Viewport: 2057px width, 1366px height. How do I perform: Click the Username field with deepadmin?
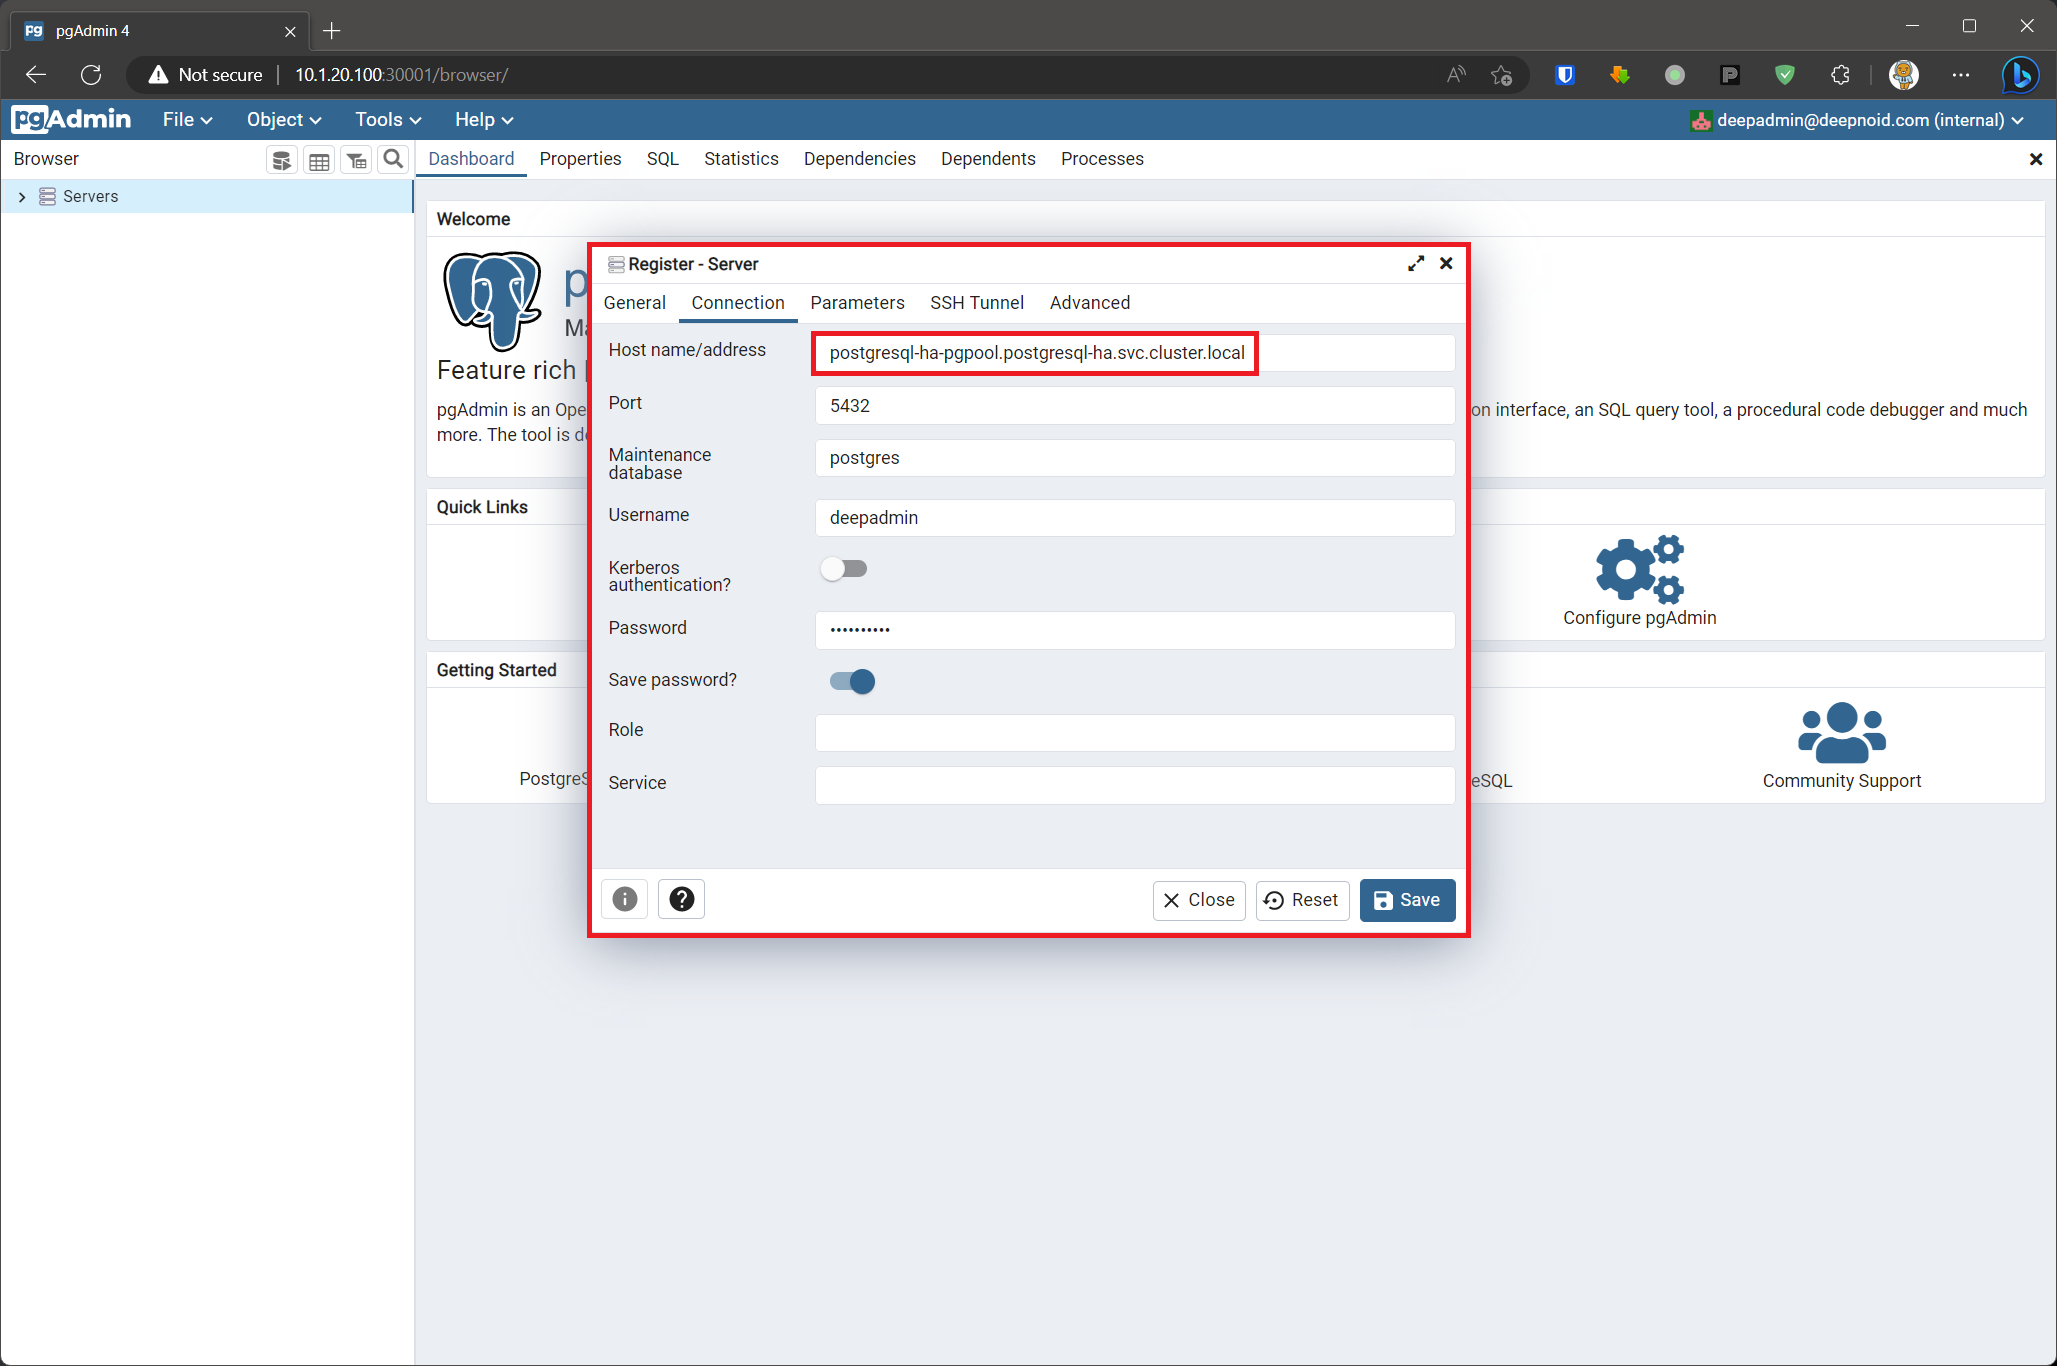(1135, 518)
